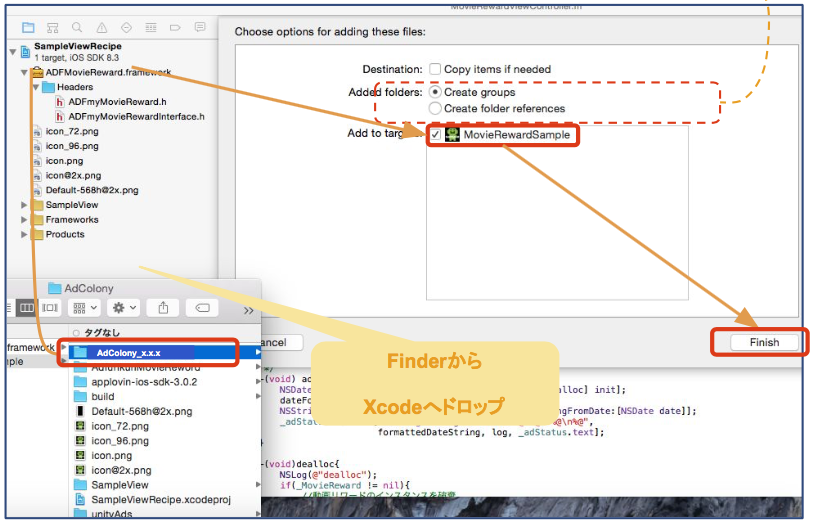Select unityAds folder in Finder
The width and height of the screenshot is (813, 525).
pyautogui.click(x=111, y=514)
